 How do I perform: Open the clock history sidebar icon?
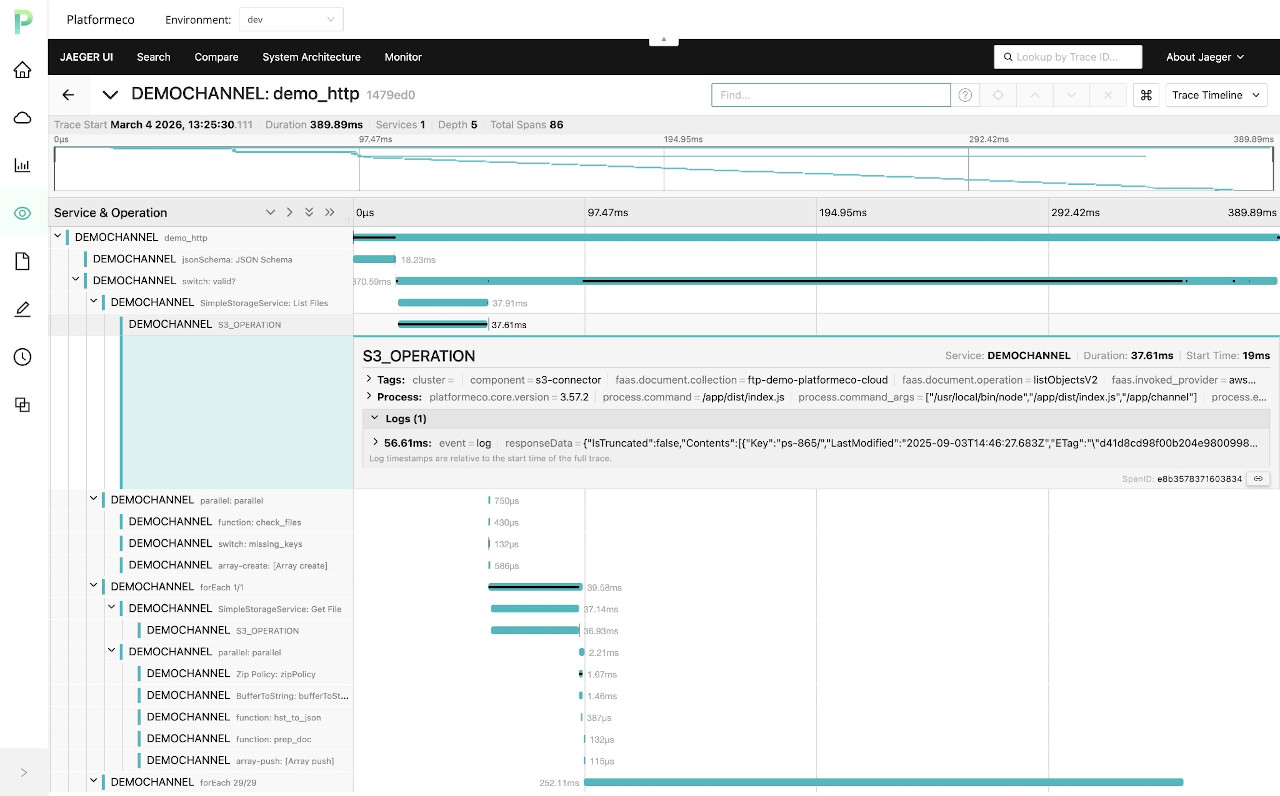click(22, 357)
